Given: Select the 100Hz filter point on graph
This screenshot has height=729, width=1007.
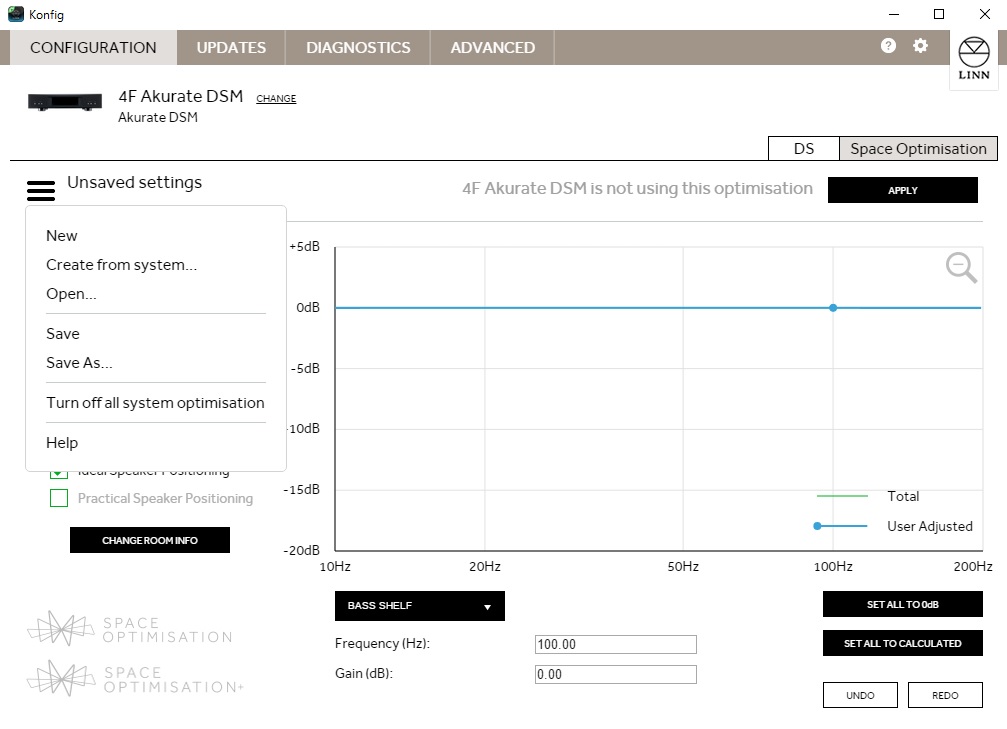Looking at the screenshot, I should point(833,308).
